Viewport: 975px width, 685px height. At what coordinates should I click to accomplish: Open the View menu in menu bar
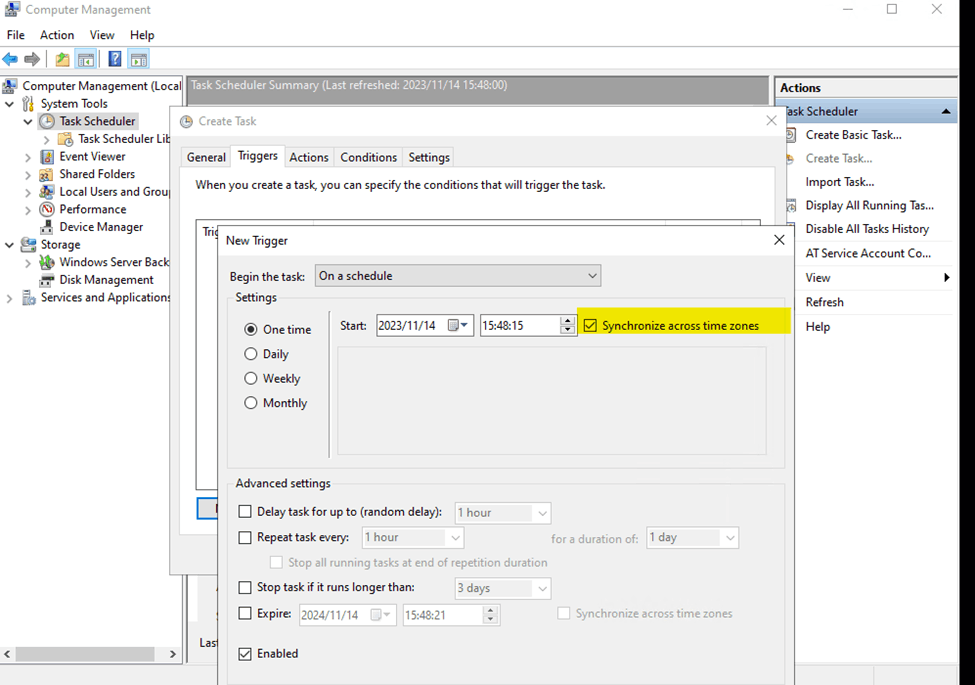[x=102, y=35]
